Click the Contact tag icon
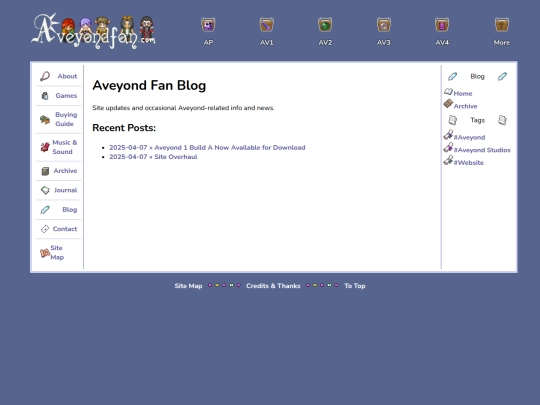Viewport: 540px width, 405px height. [x=45, y=229]
